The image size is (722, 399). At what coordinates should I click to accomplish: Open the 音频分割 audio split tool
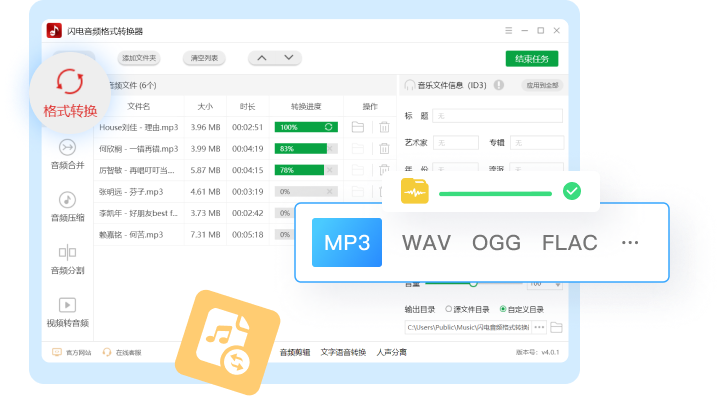[x=68, y=260]
